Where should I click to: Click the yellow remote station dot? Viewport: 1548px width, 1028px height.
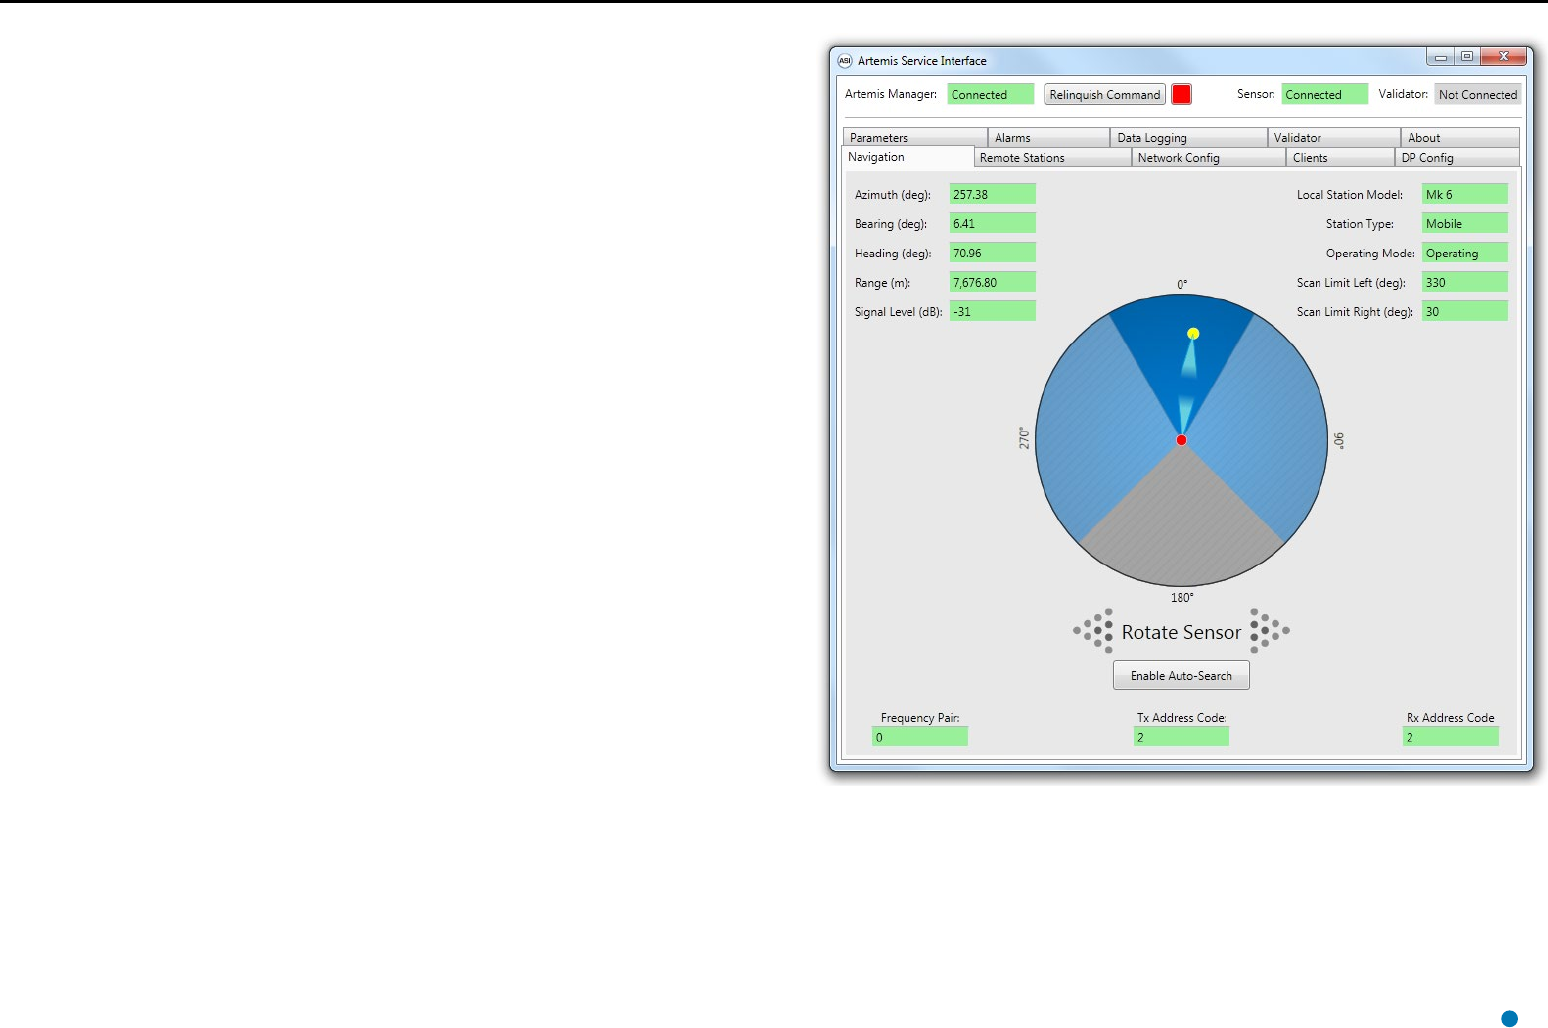[x=1193, y=334]
